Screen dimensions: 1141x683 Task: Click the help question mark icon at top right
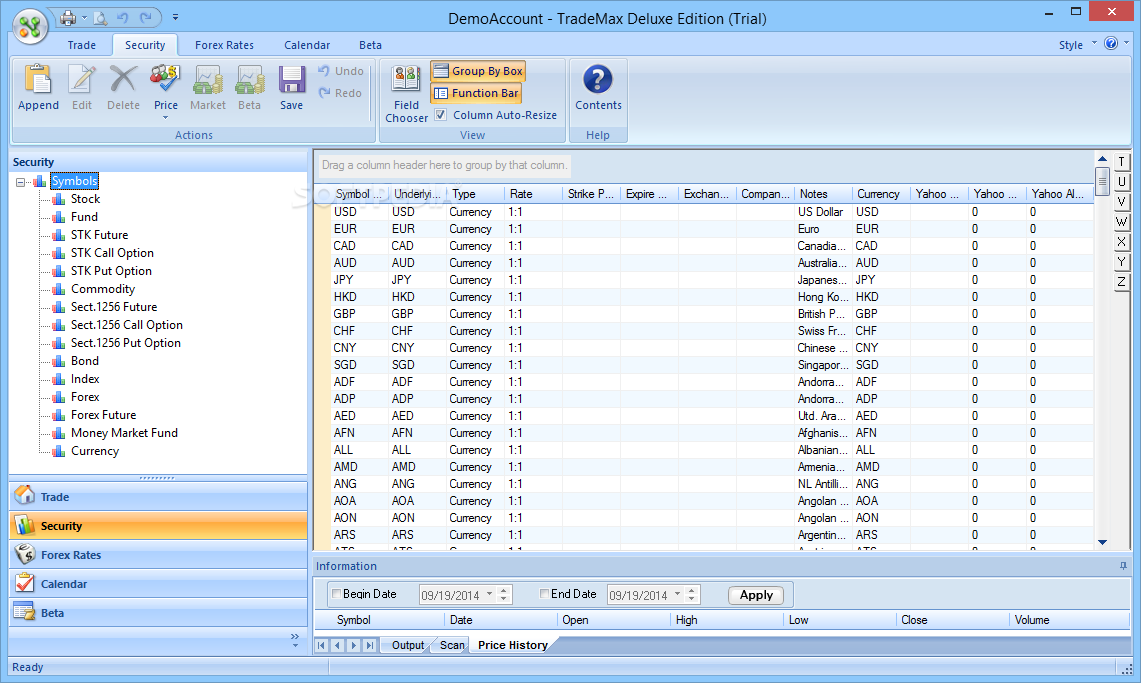point(1110,44)
